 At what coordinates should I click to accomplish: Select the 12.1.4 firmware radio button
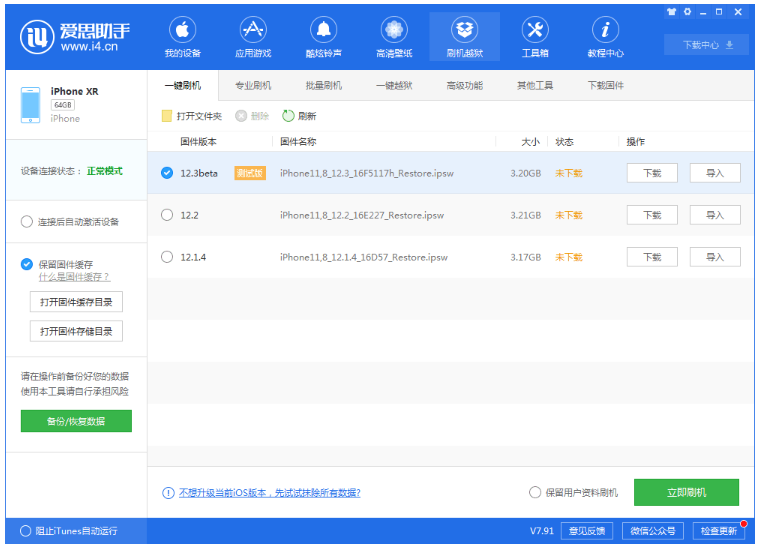(167, 257)
